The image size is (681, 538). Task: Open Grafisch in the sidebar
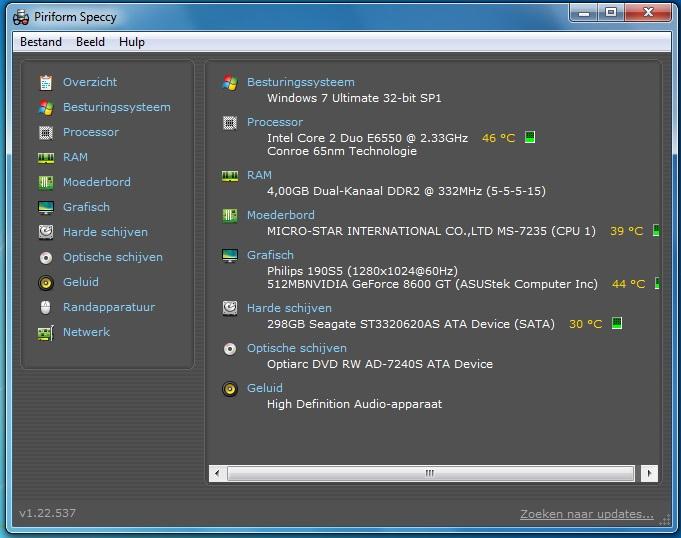click(x=86, y=207)
